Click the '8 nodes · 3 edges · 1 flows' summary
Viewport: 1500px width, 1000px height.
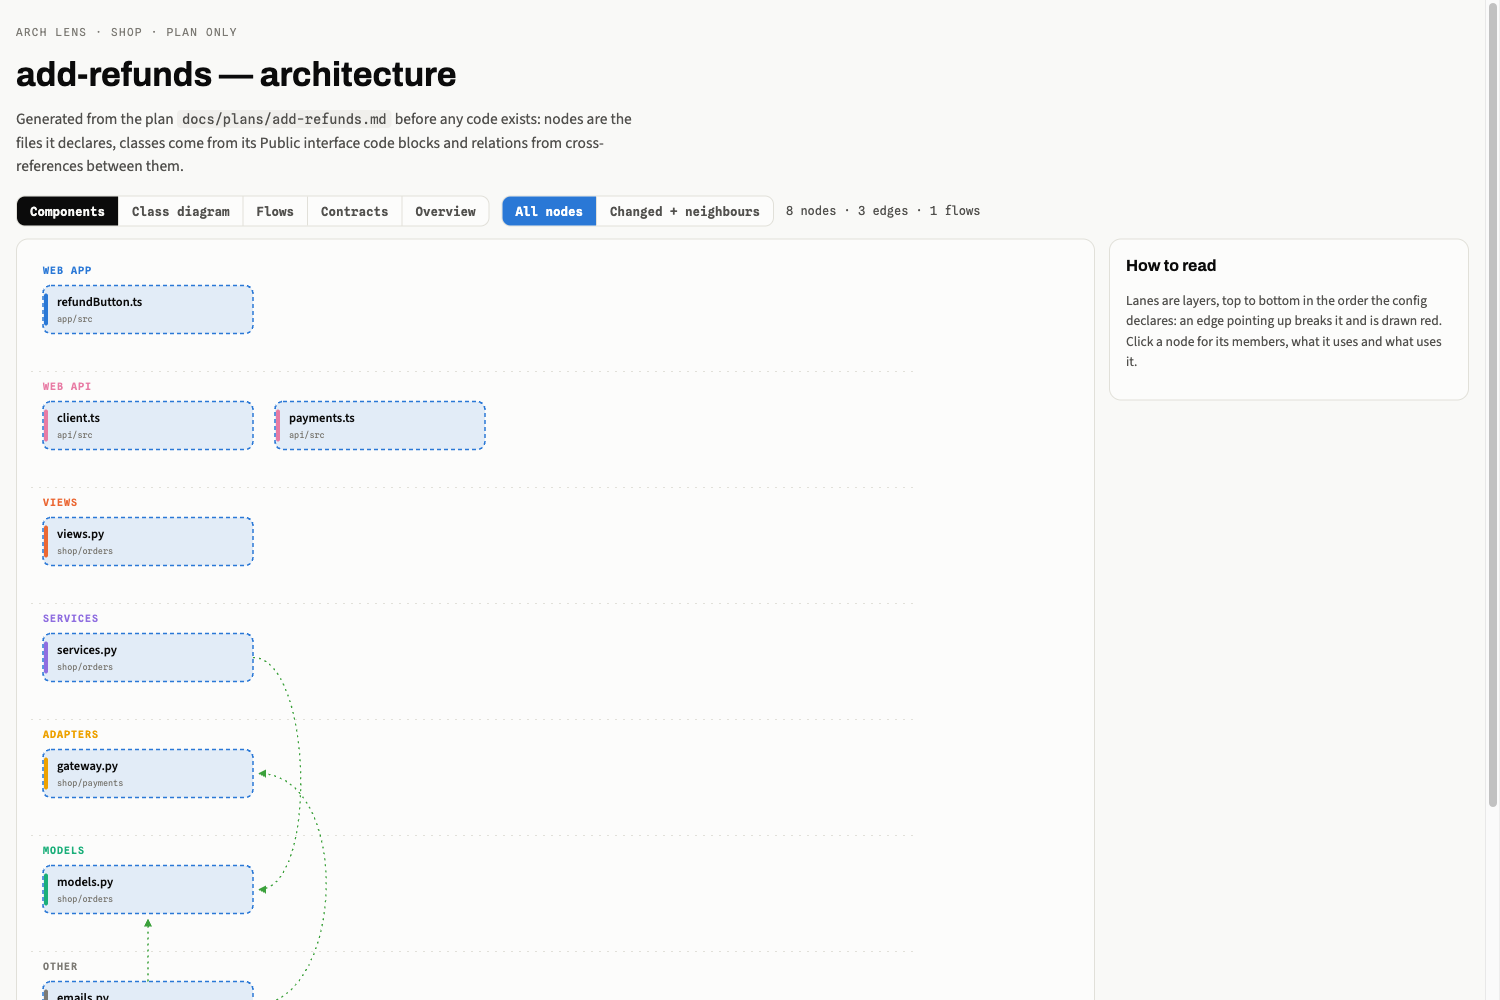point(883,211)
